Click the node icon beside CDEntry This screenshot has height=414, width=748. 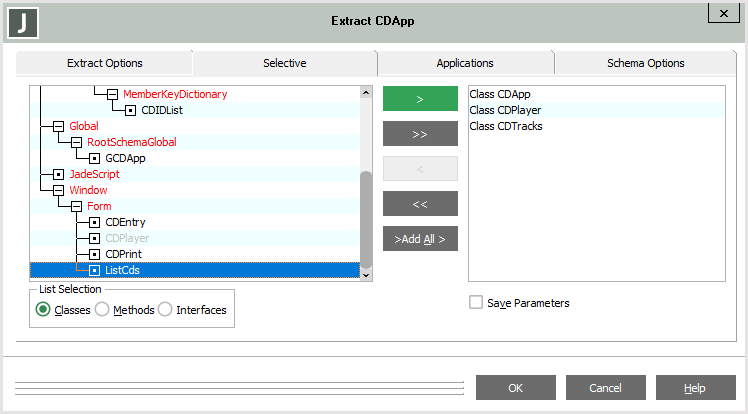[x=94, y=222]
